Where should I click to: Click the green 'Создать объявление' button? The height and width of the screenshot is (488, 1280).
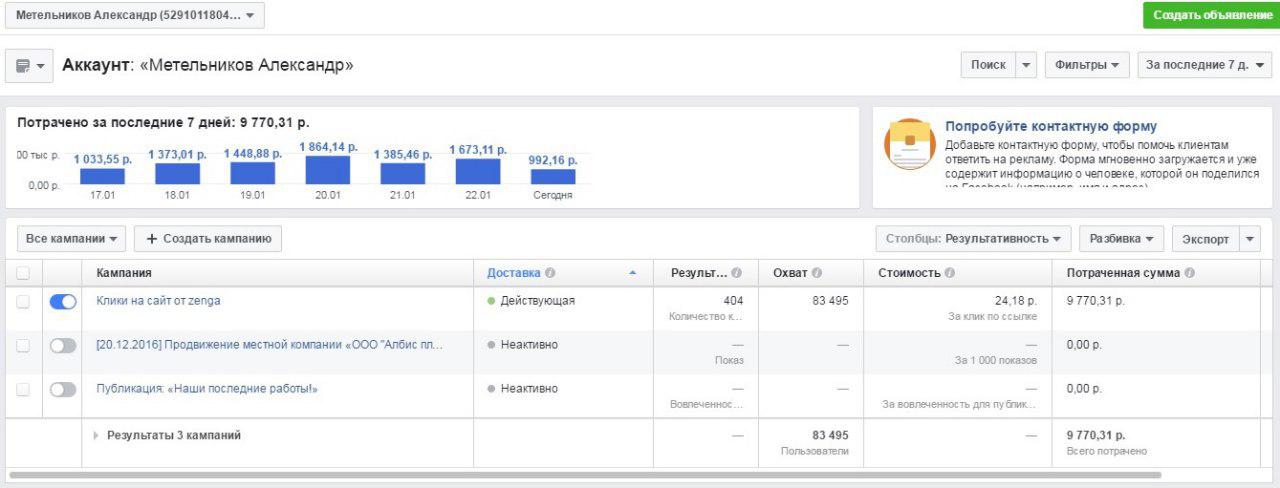tap(1211, 15)
